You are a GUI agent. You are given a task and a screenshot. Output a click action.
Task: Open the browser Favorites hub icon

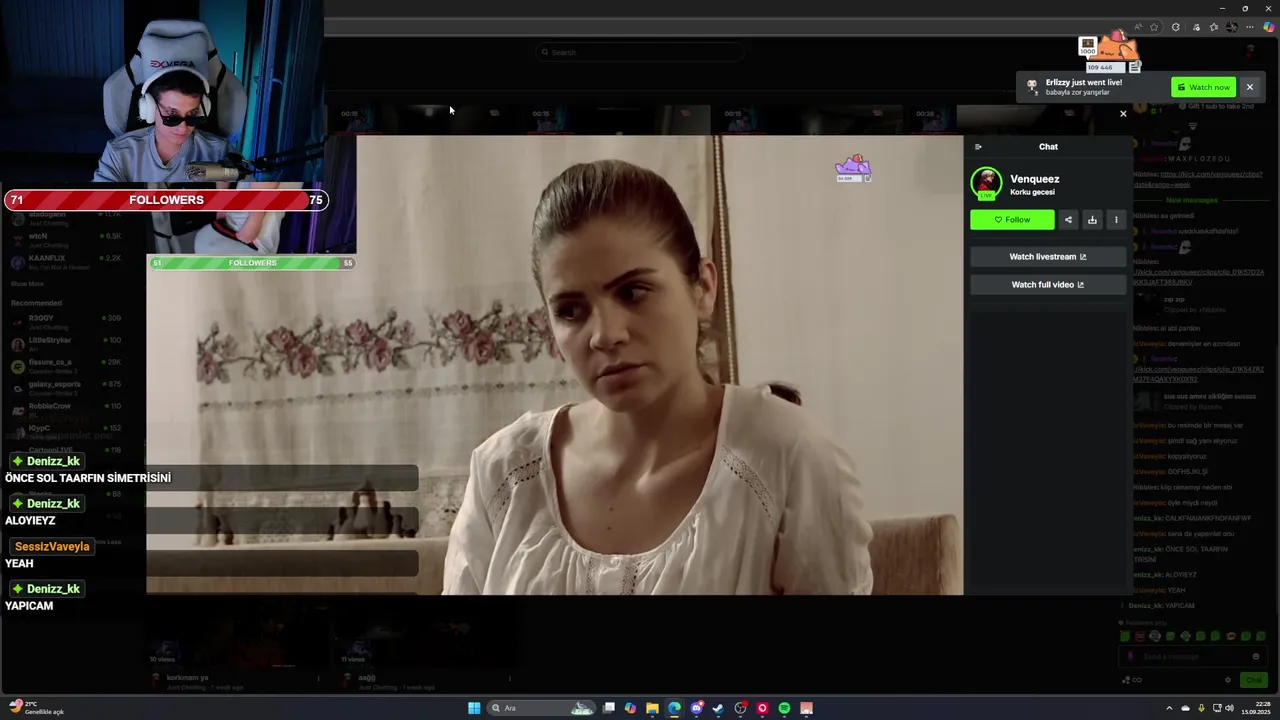[x=1214, y=27]
